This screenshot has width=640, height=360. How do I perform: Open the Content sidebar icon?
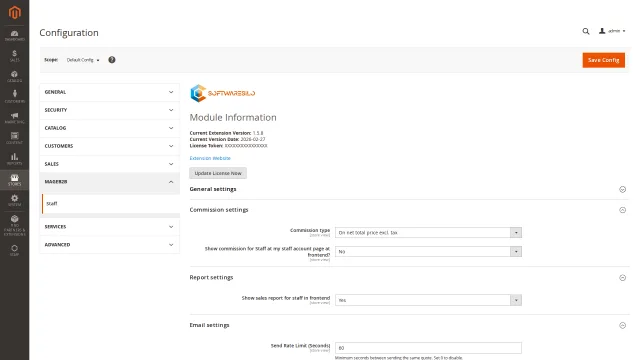pyautogui.click(x=14, y=138)
